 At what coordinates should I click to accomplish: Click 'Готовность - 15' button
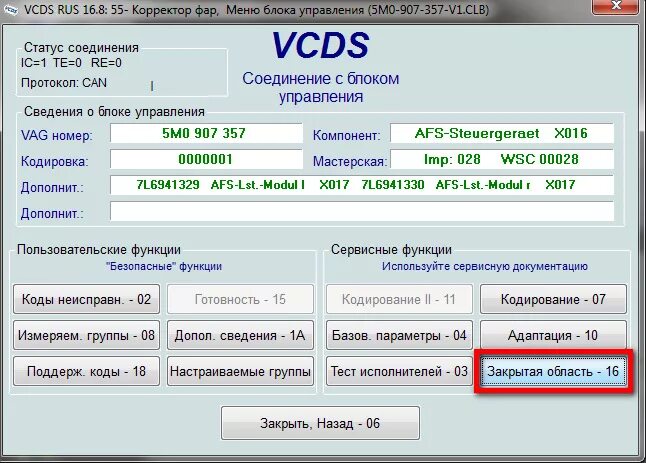(240, 299)
